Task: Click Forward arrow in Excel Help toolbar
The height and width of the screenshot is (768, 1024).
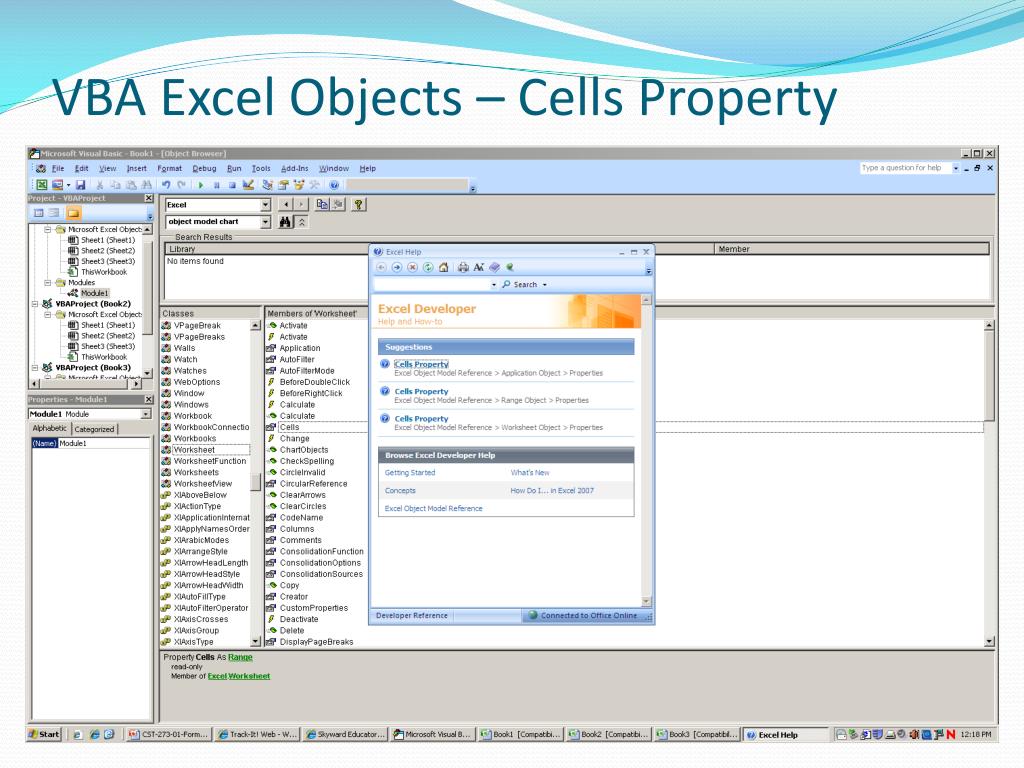Action: (x=396, y=267)
